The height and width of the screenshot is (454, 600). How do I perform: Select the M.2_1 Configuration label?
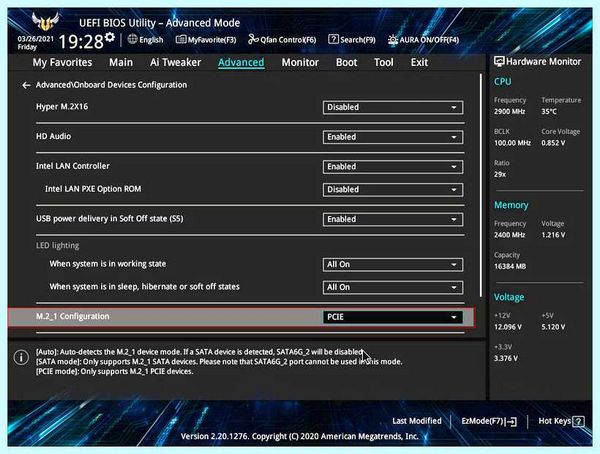coord(73,317)
